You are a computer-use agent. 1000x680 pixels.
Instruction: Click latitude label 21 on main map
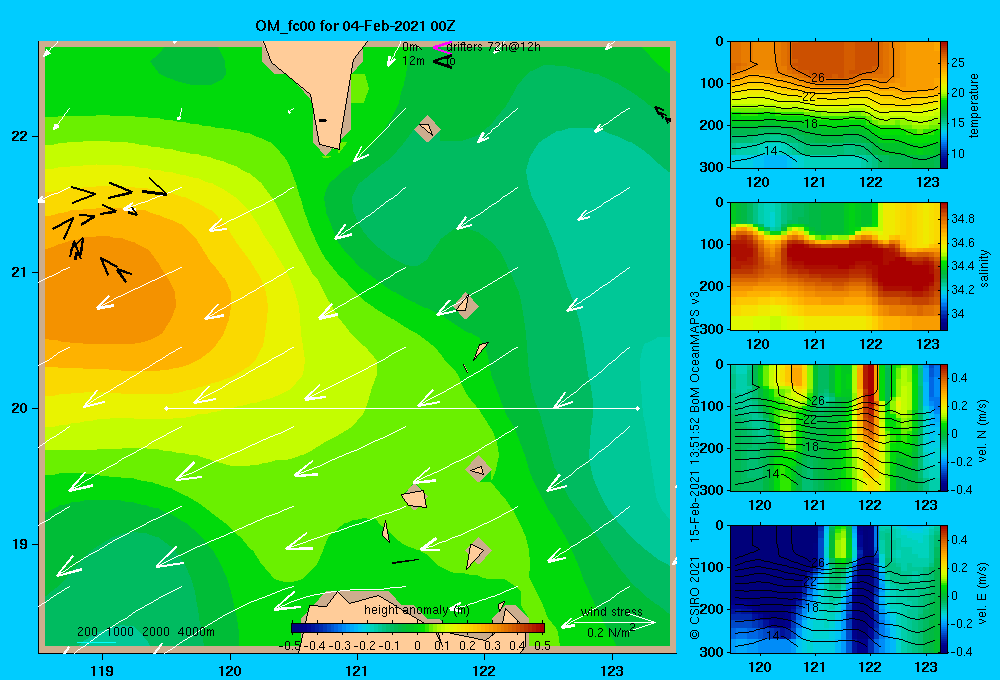(x=19, y=272)
